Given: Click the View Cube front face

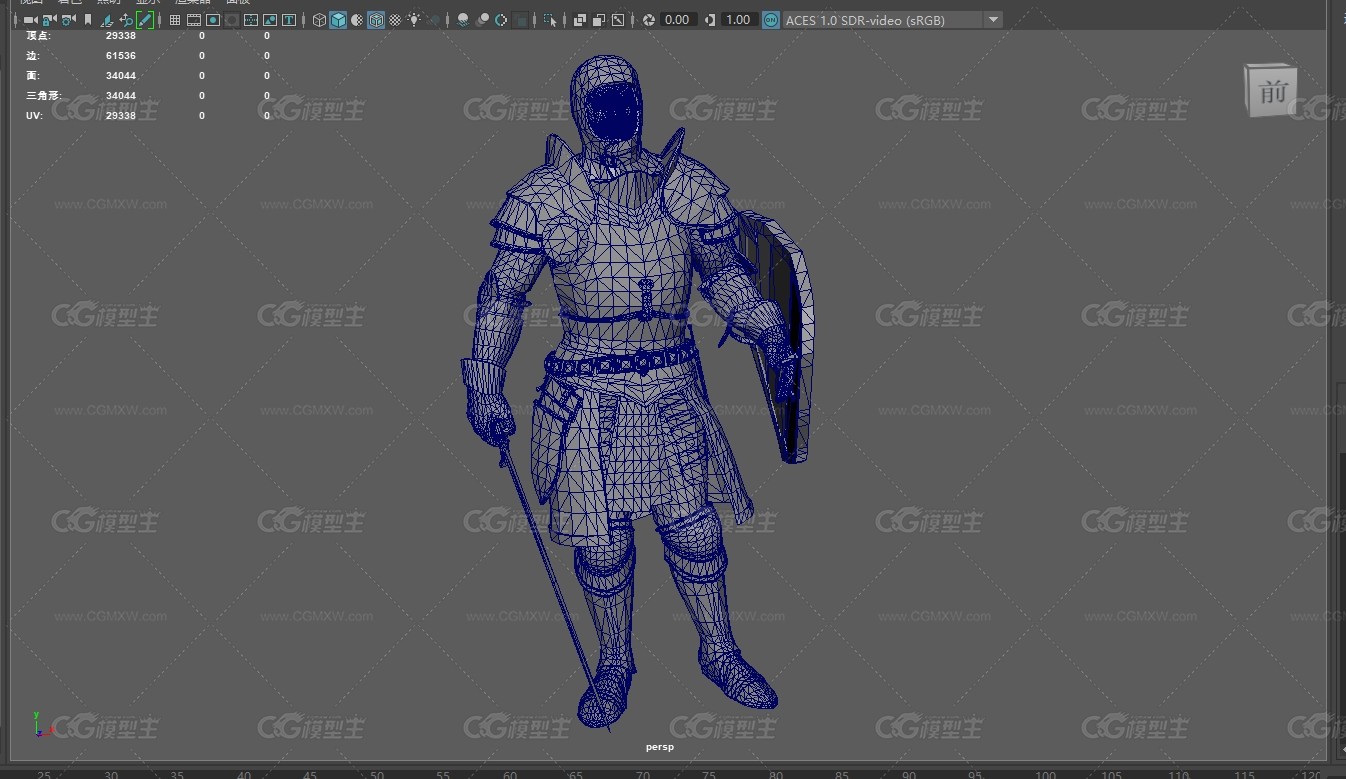Looking at the screenshot, I should click(1272, 92).
